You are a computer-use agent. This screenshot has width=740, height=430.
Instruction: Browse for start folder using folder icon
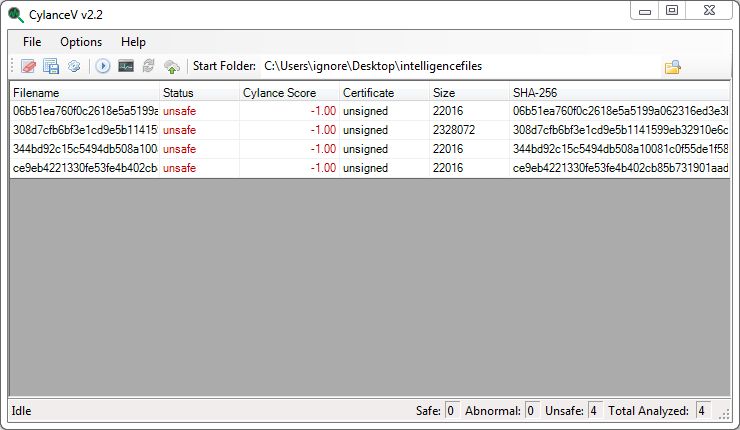[x=673, y=67]
